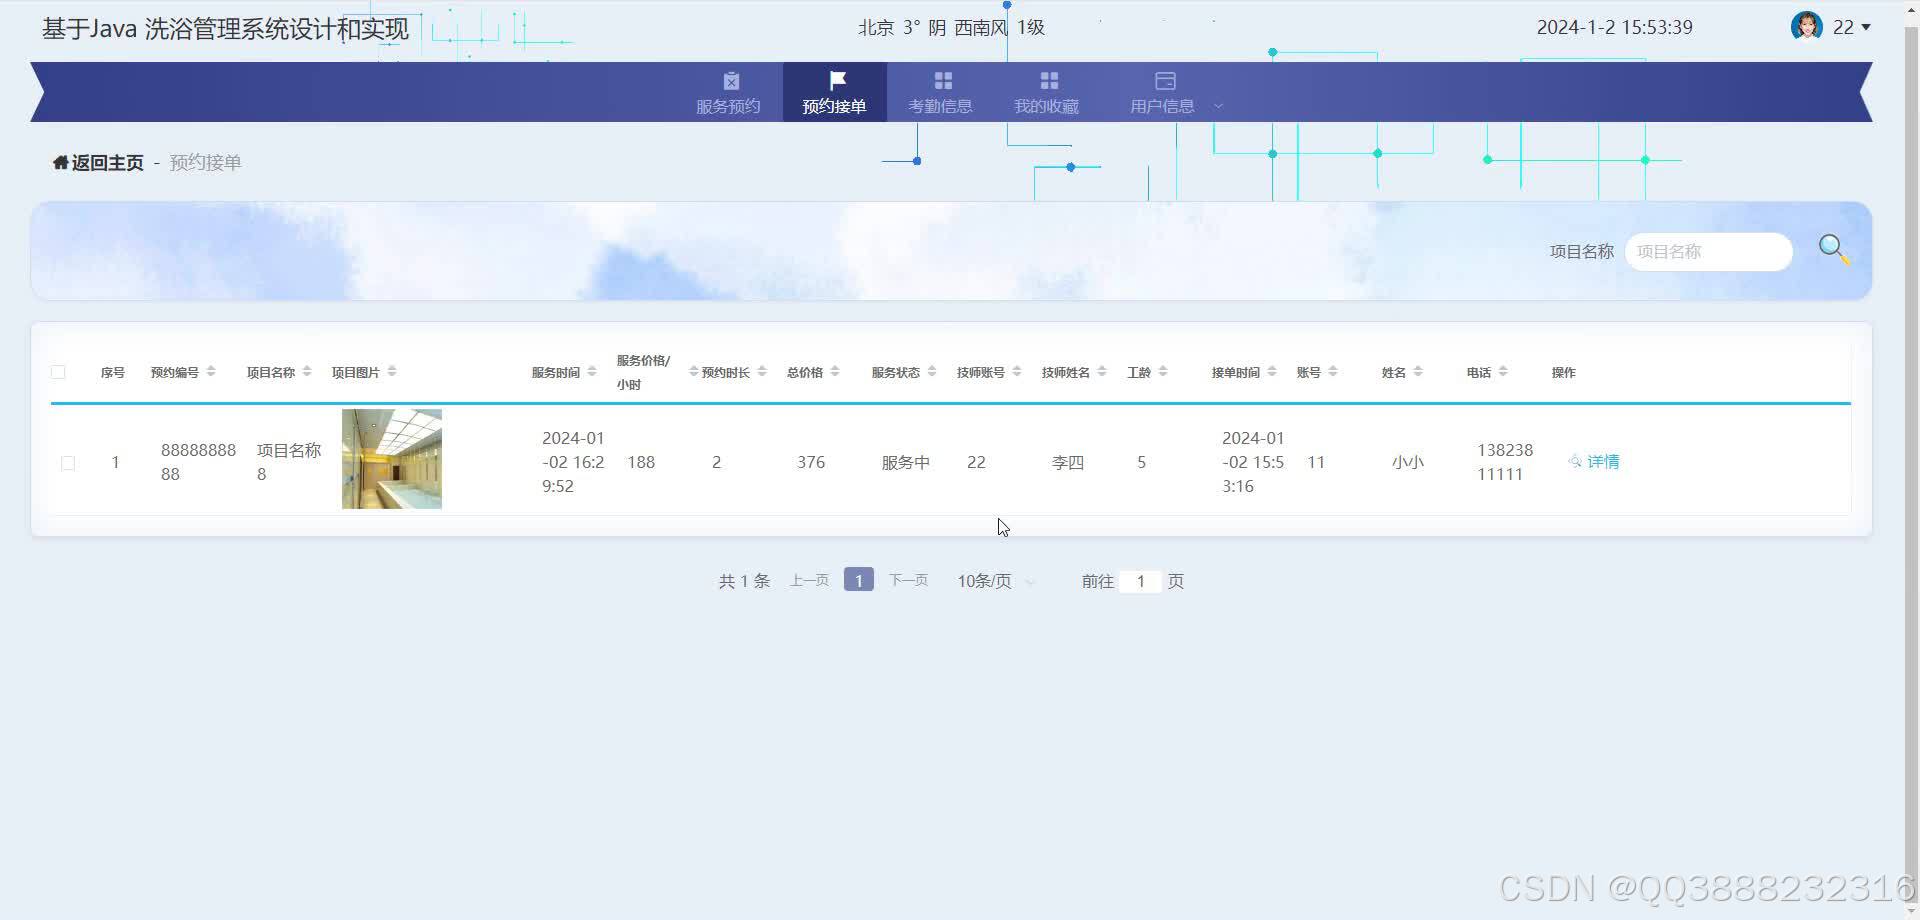The height and width of the screenshot is (920, 1920).
Task: Select the 预约接单 nav tab
Action: click(x=834, y=92)
